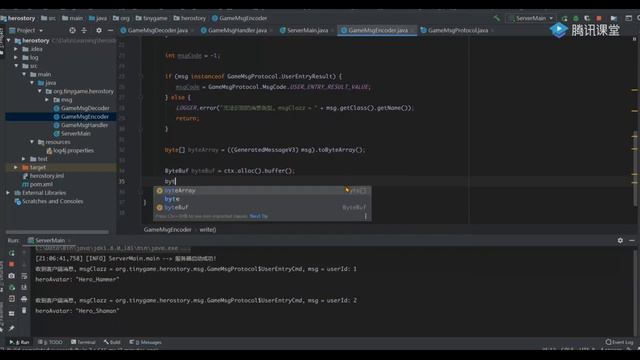Click the Build project hammer icon

coord(496,18)
